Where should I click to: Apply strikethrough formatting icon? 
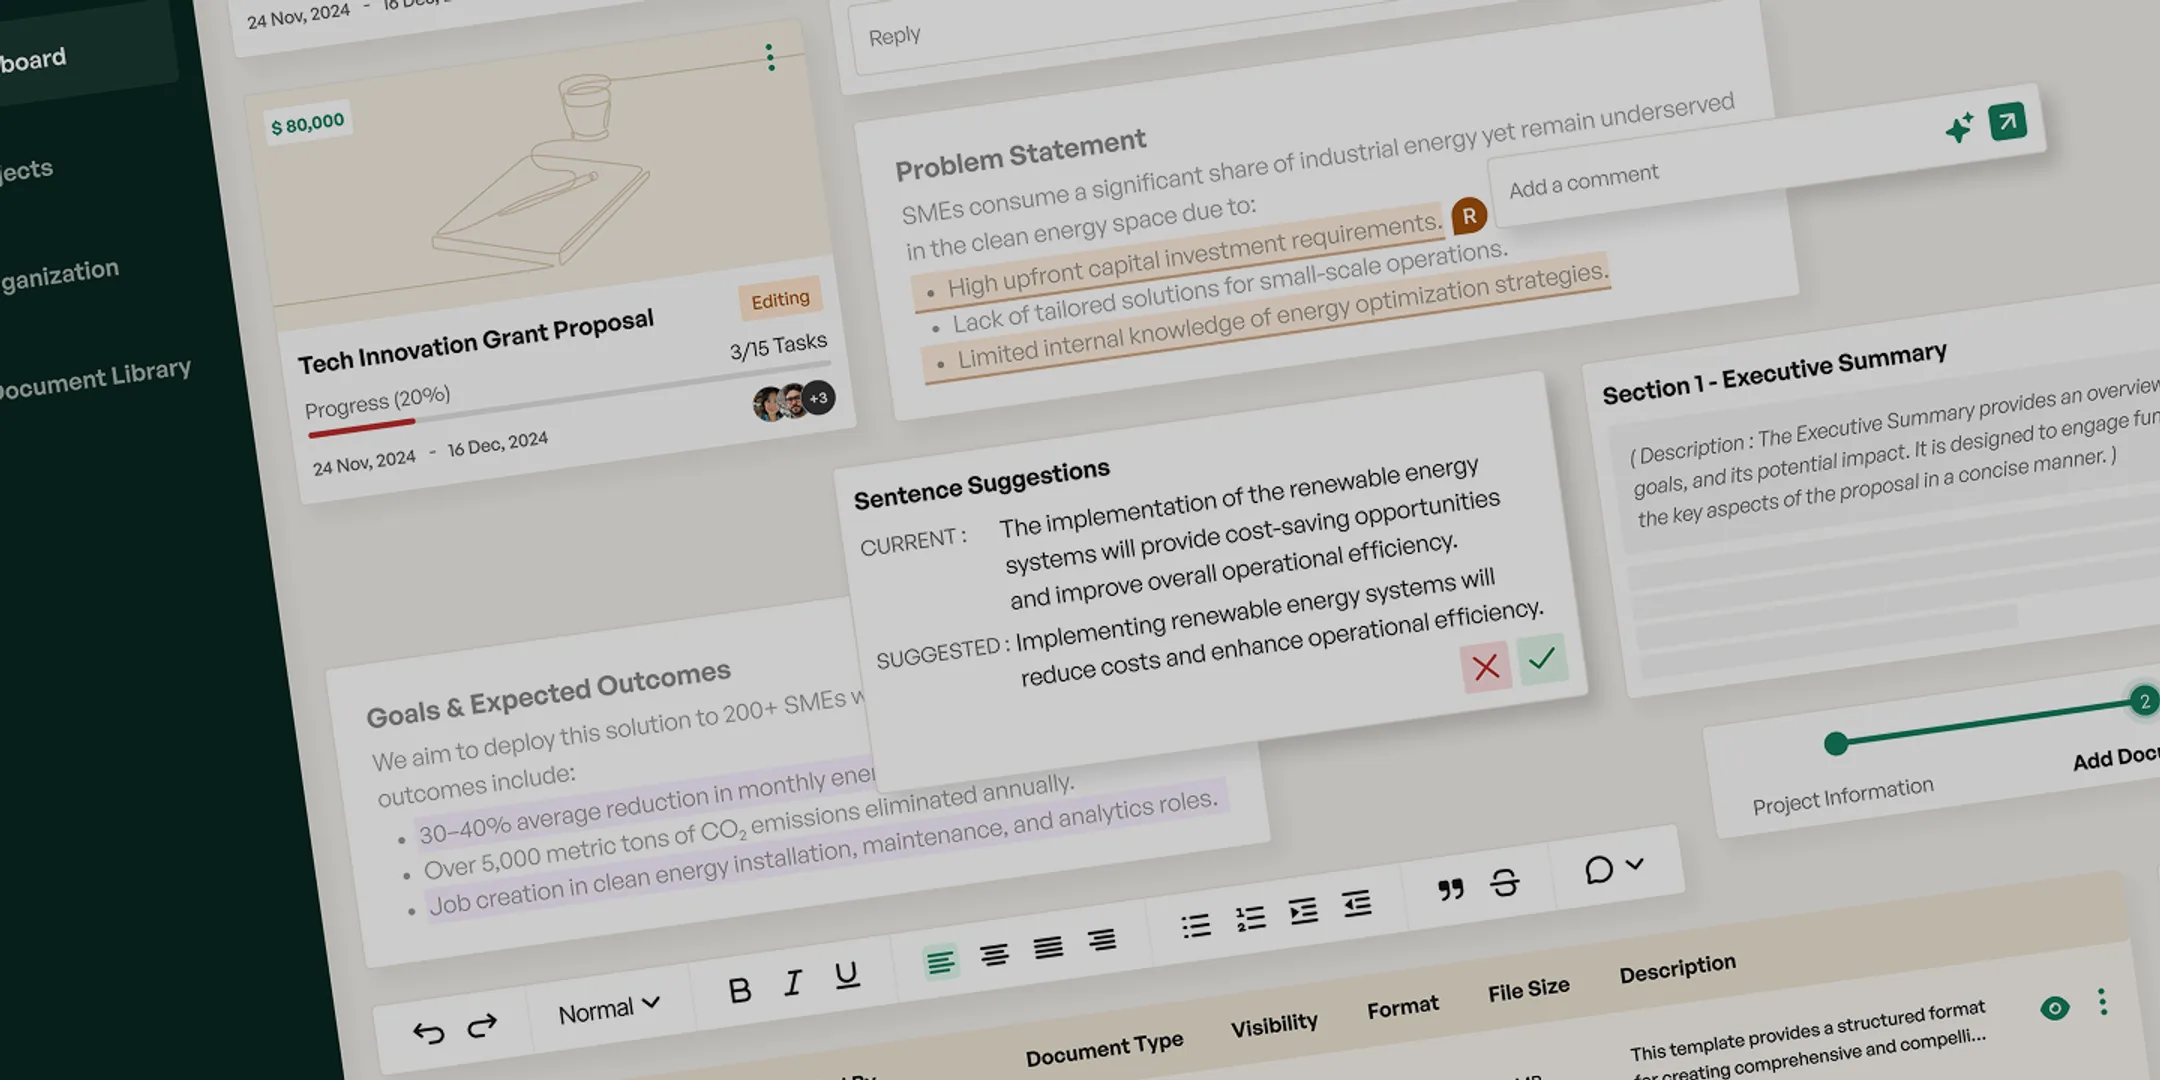[x=1505, y=882]
